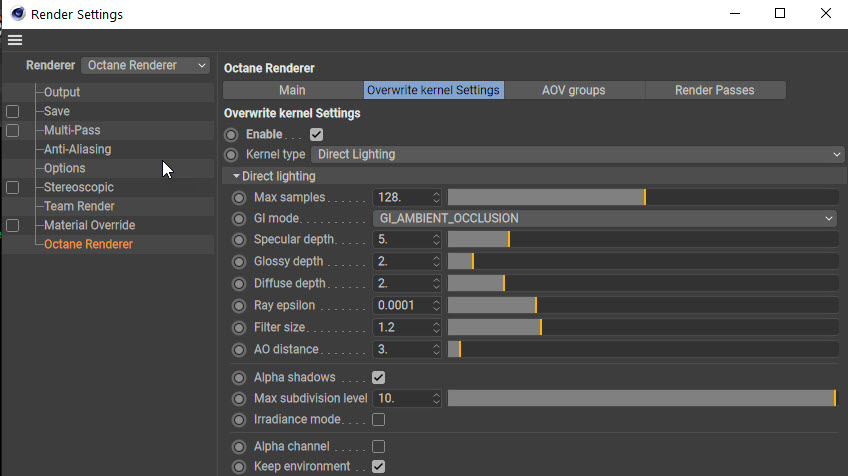
Task: Open the hamburger menu icon
Action: tap(14, 40)
